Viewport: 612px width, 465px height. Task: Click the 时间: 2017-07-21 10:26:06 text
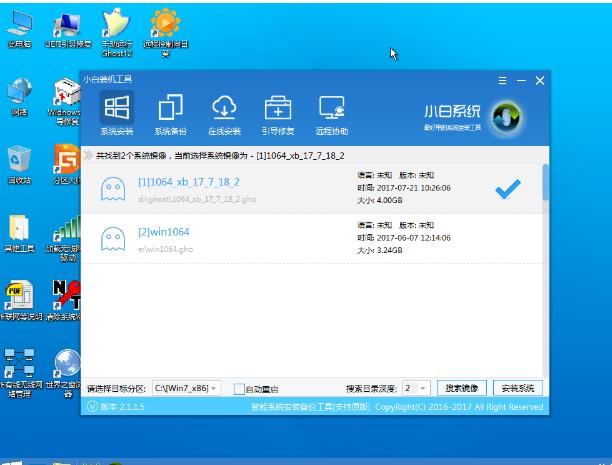click(x=404, y=188)
